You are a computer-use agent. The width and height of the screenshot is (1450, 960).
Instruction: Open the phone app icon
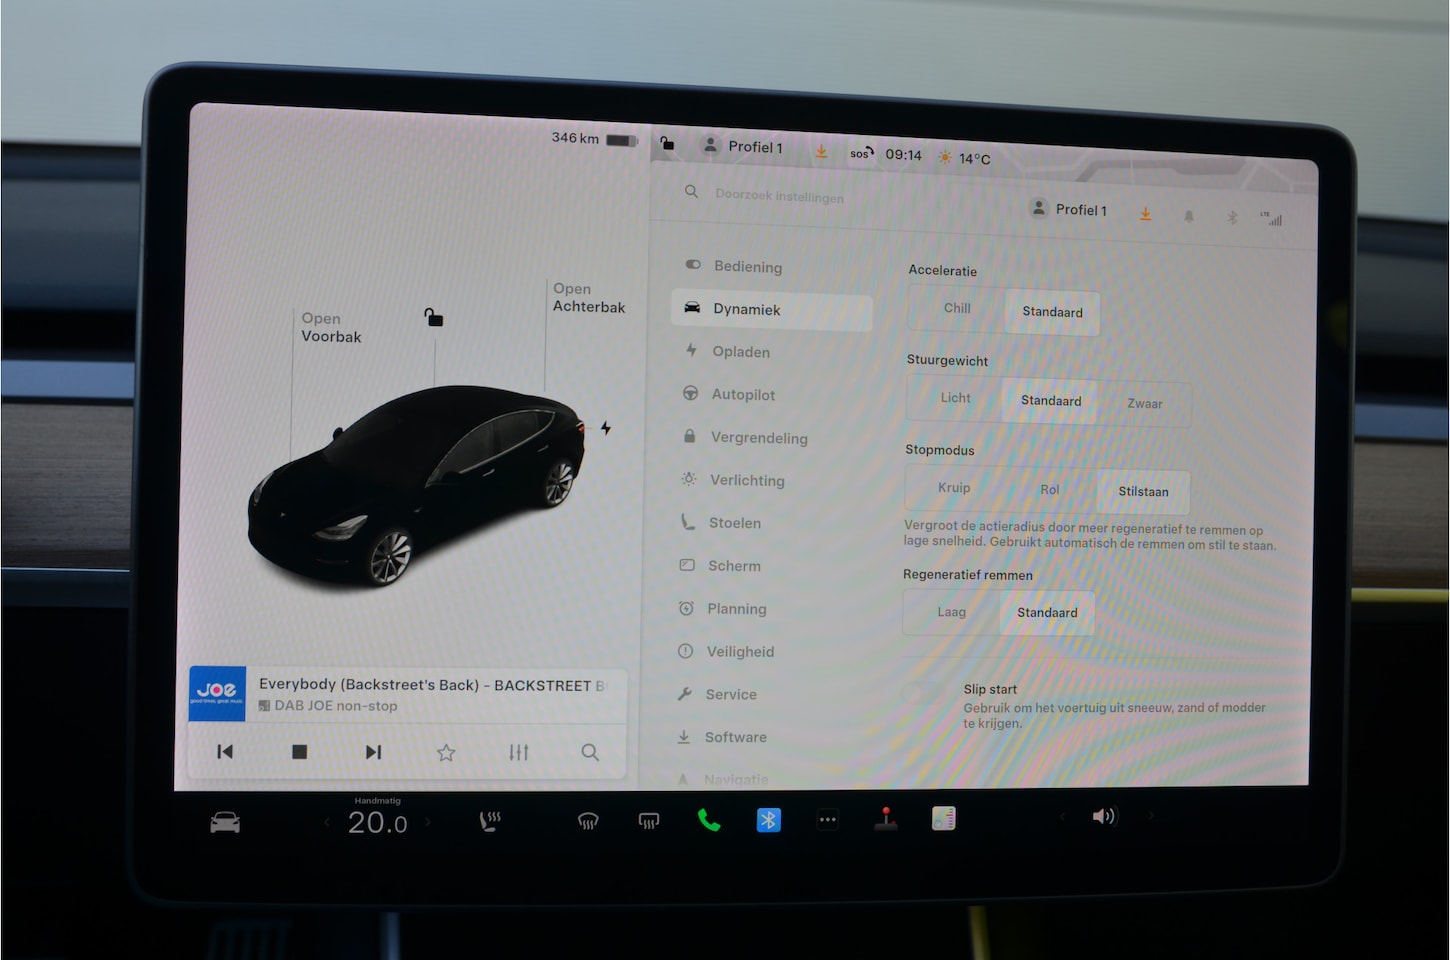[x=708, y=821]
